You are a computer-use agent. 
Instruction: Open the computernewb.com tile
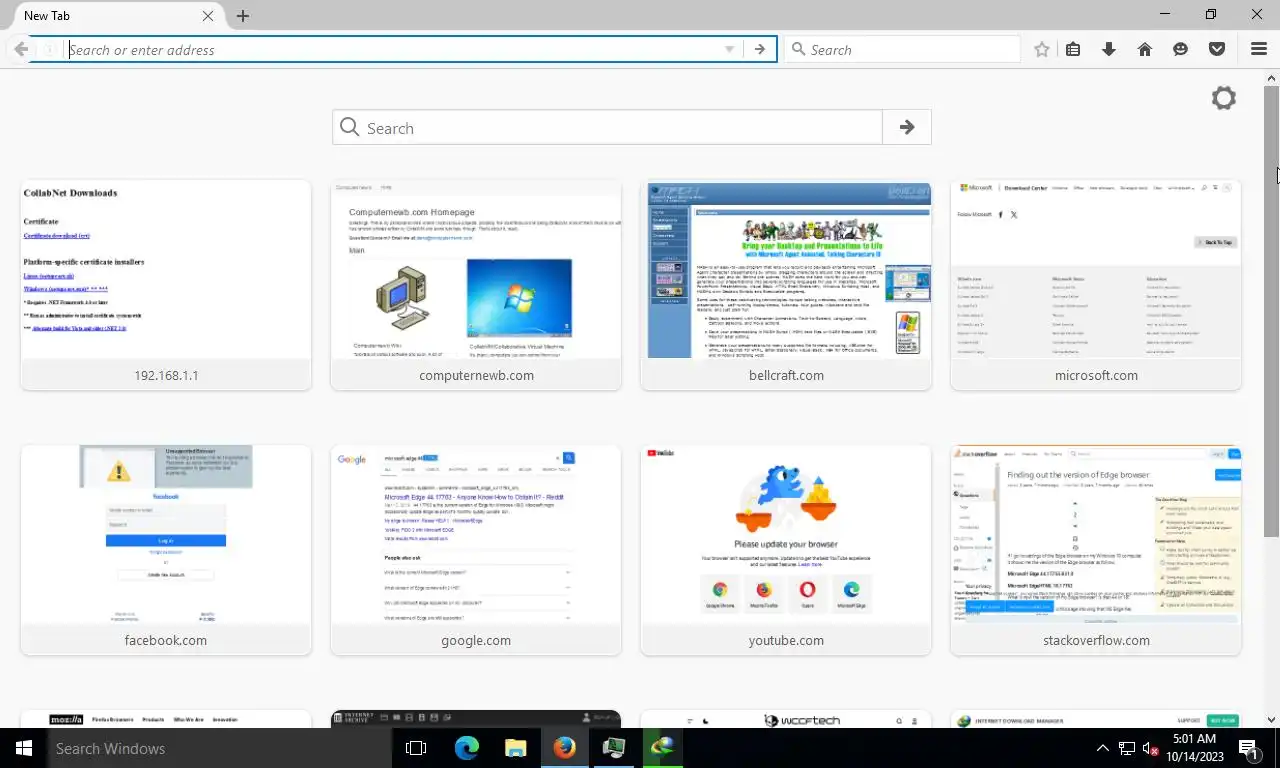[x=476, y=285]
